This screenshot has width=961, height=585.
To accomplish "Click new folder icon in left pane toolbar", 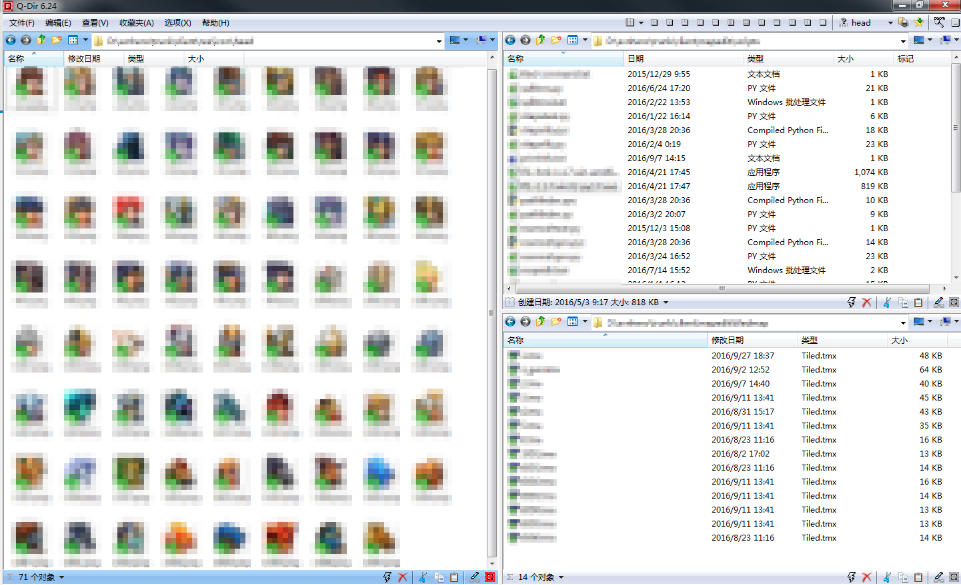I will [56, 40].
